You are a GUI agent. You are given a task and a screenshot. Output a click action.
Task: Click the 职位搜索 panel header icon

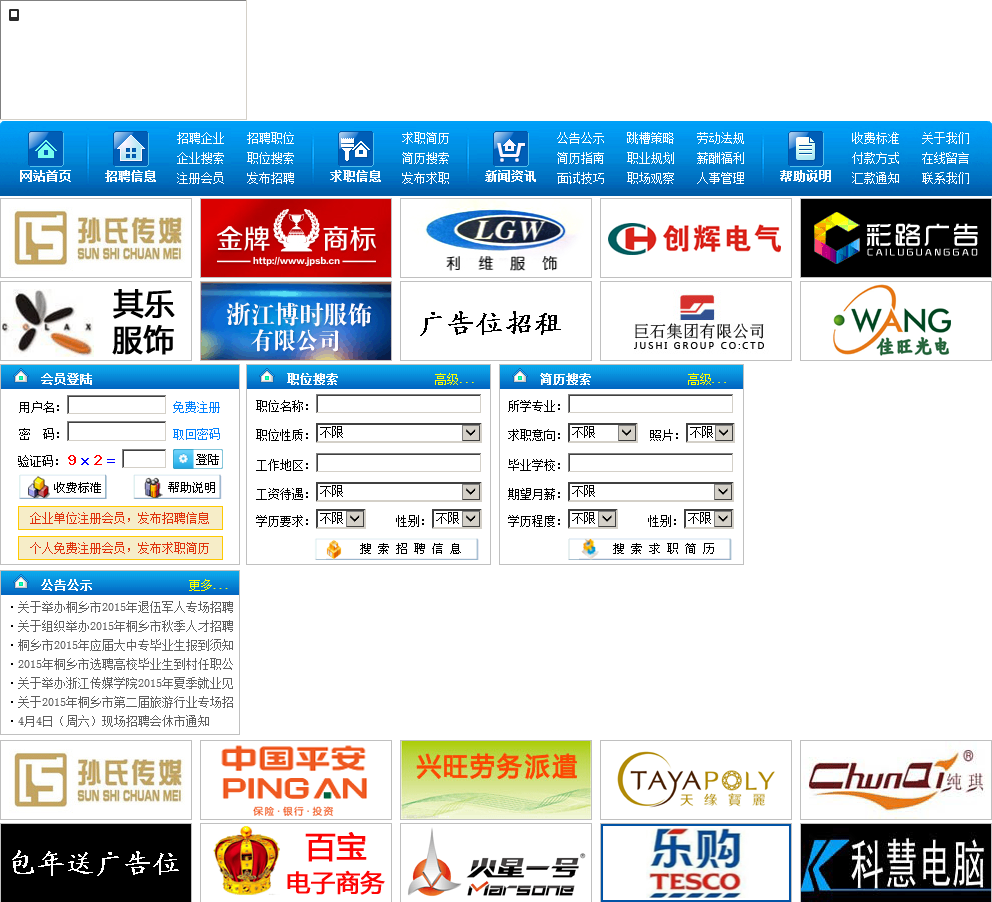267,377
